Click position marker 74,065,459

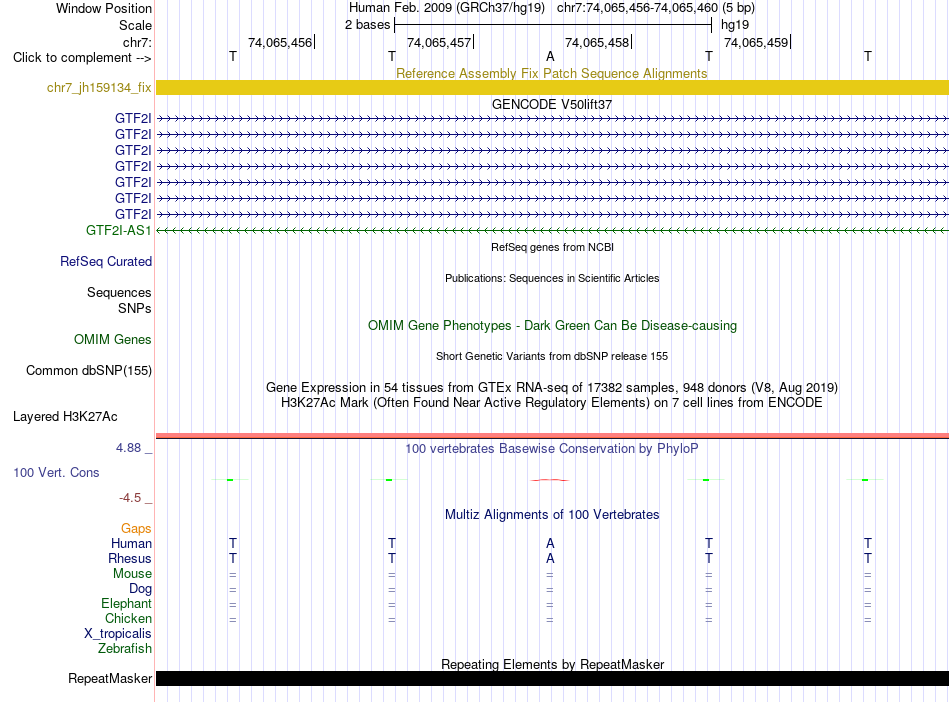[756, 42]
